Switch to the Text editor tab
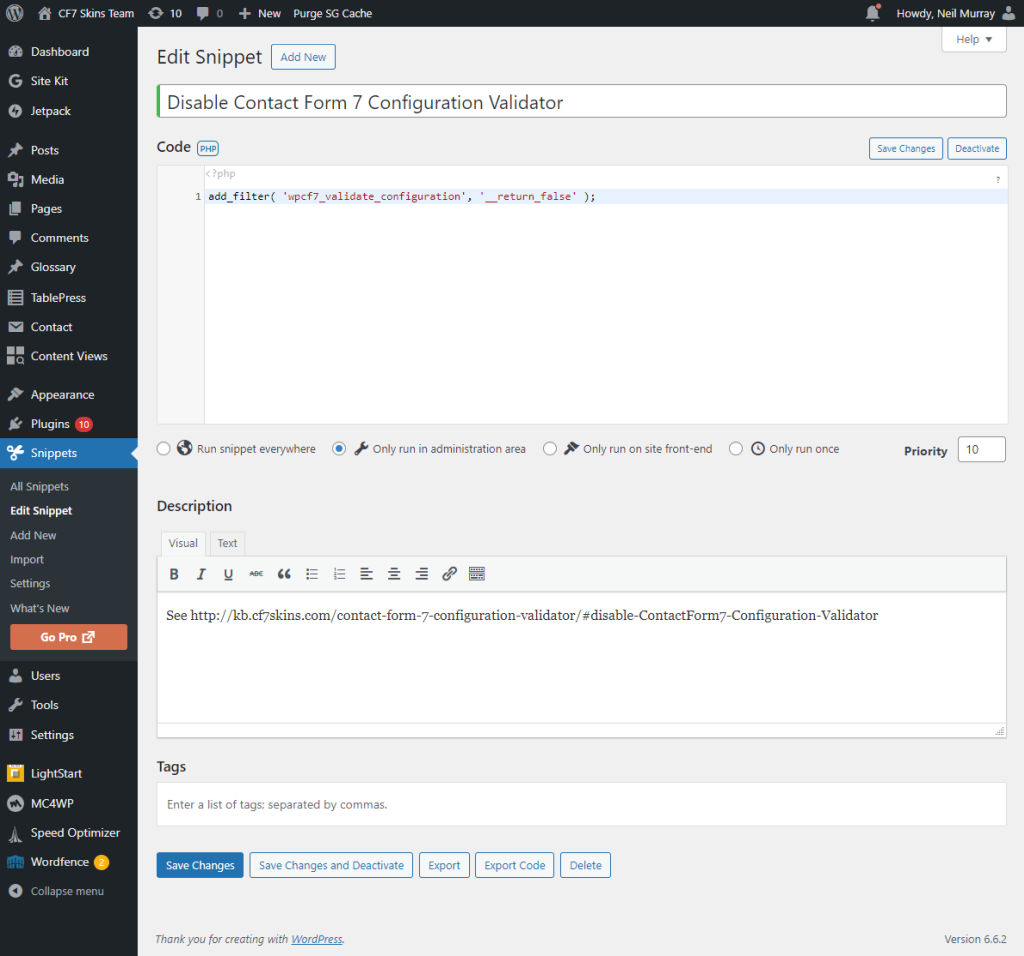1024x956 pixels. pos(228,543)
